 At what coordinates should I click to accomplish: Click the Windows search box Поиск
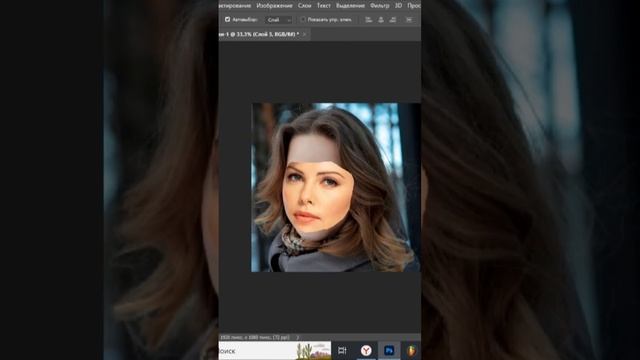pyautogui.click(x=275, y=351)
